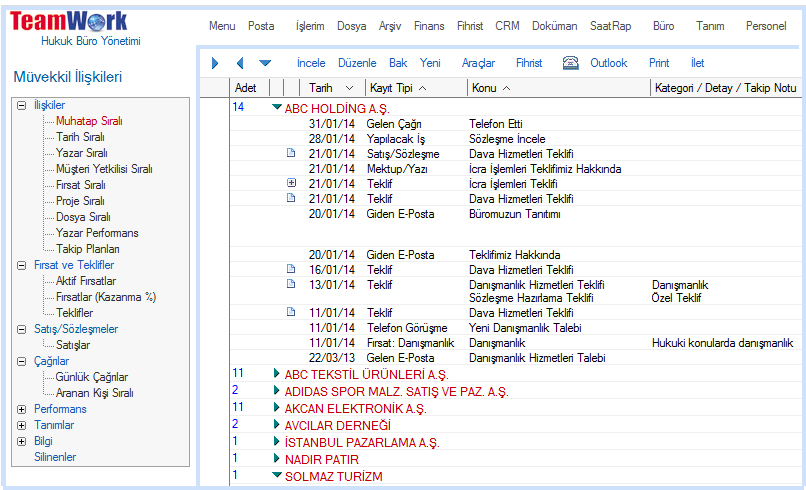
Task: Open the İşlerim menu
Action: [x=310, y=26]
